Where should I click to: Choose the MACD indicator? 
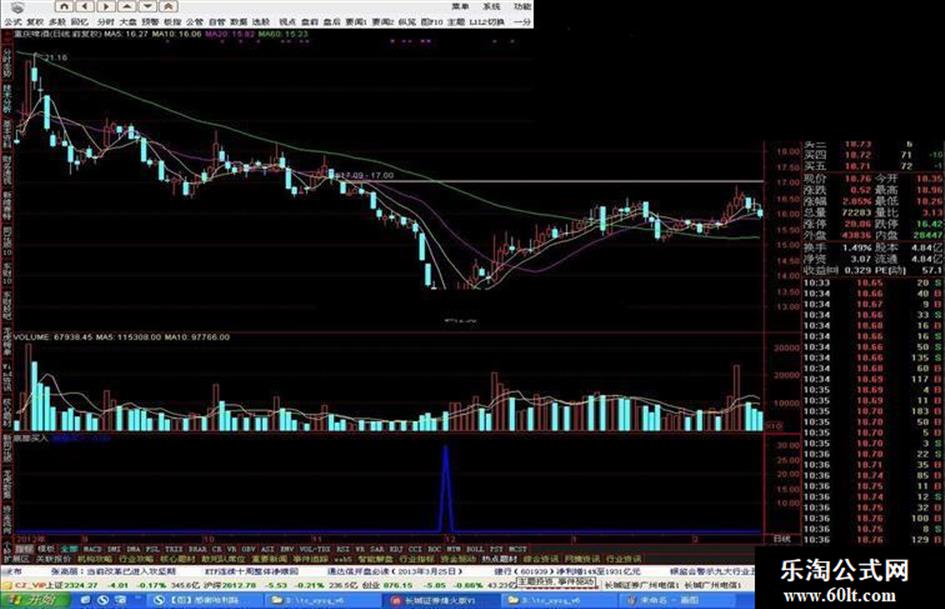pos(93,549)
